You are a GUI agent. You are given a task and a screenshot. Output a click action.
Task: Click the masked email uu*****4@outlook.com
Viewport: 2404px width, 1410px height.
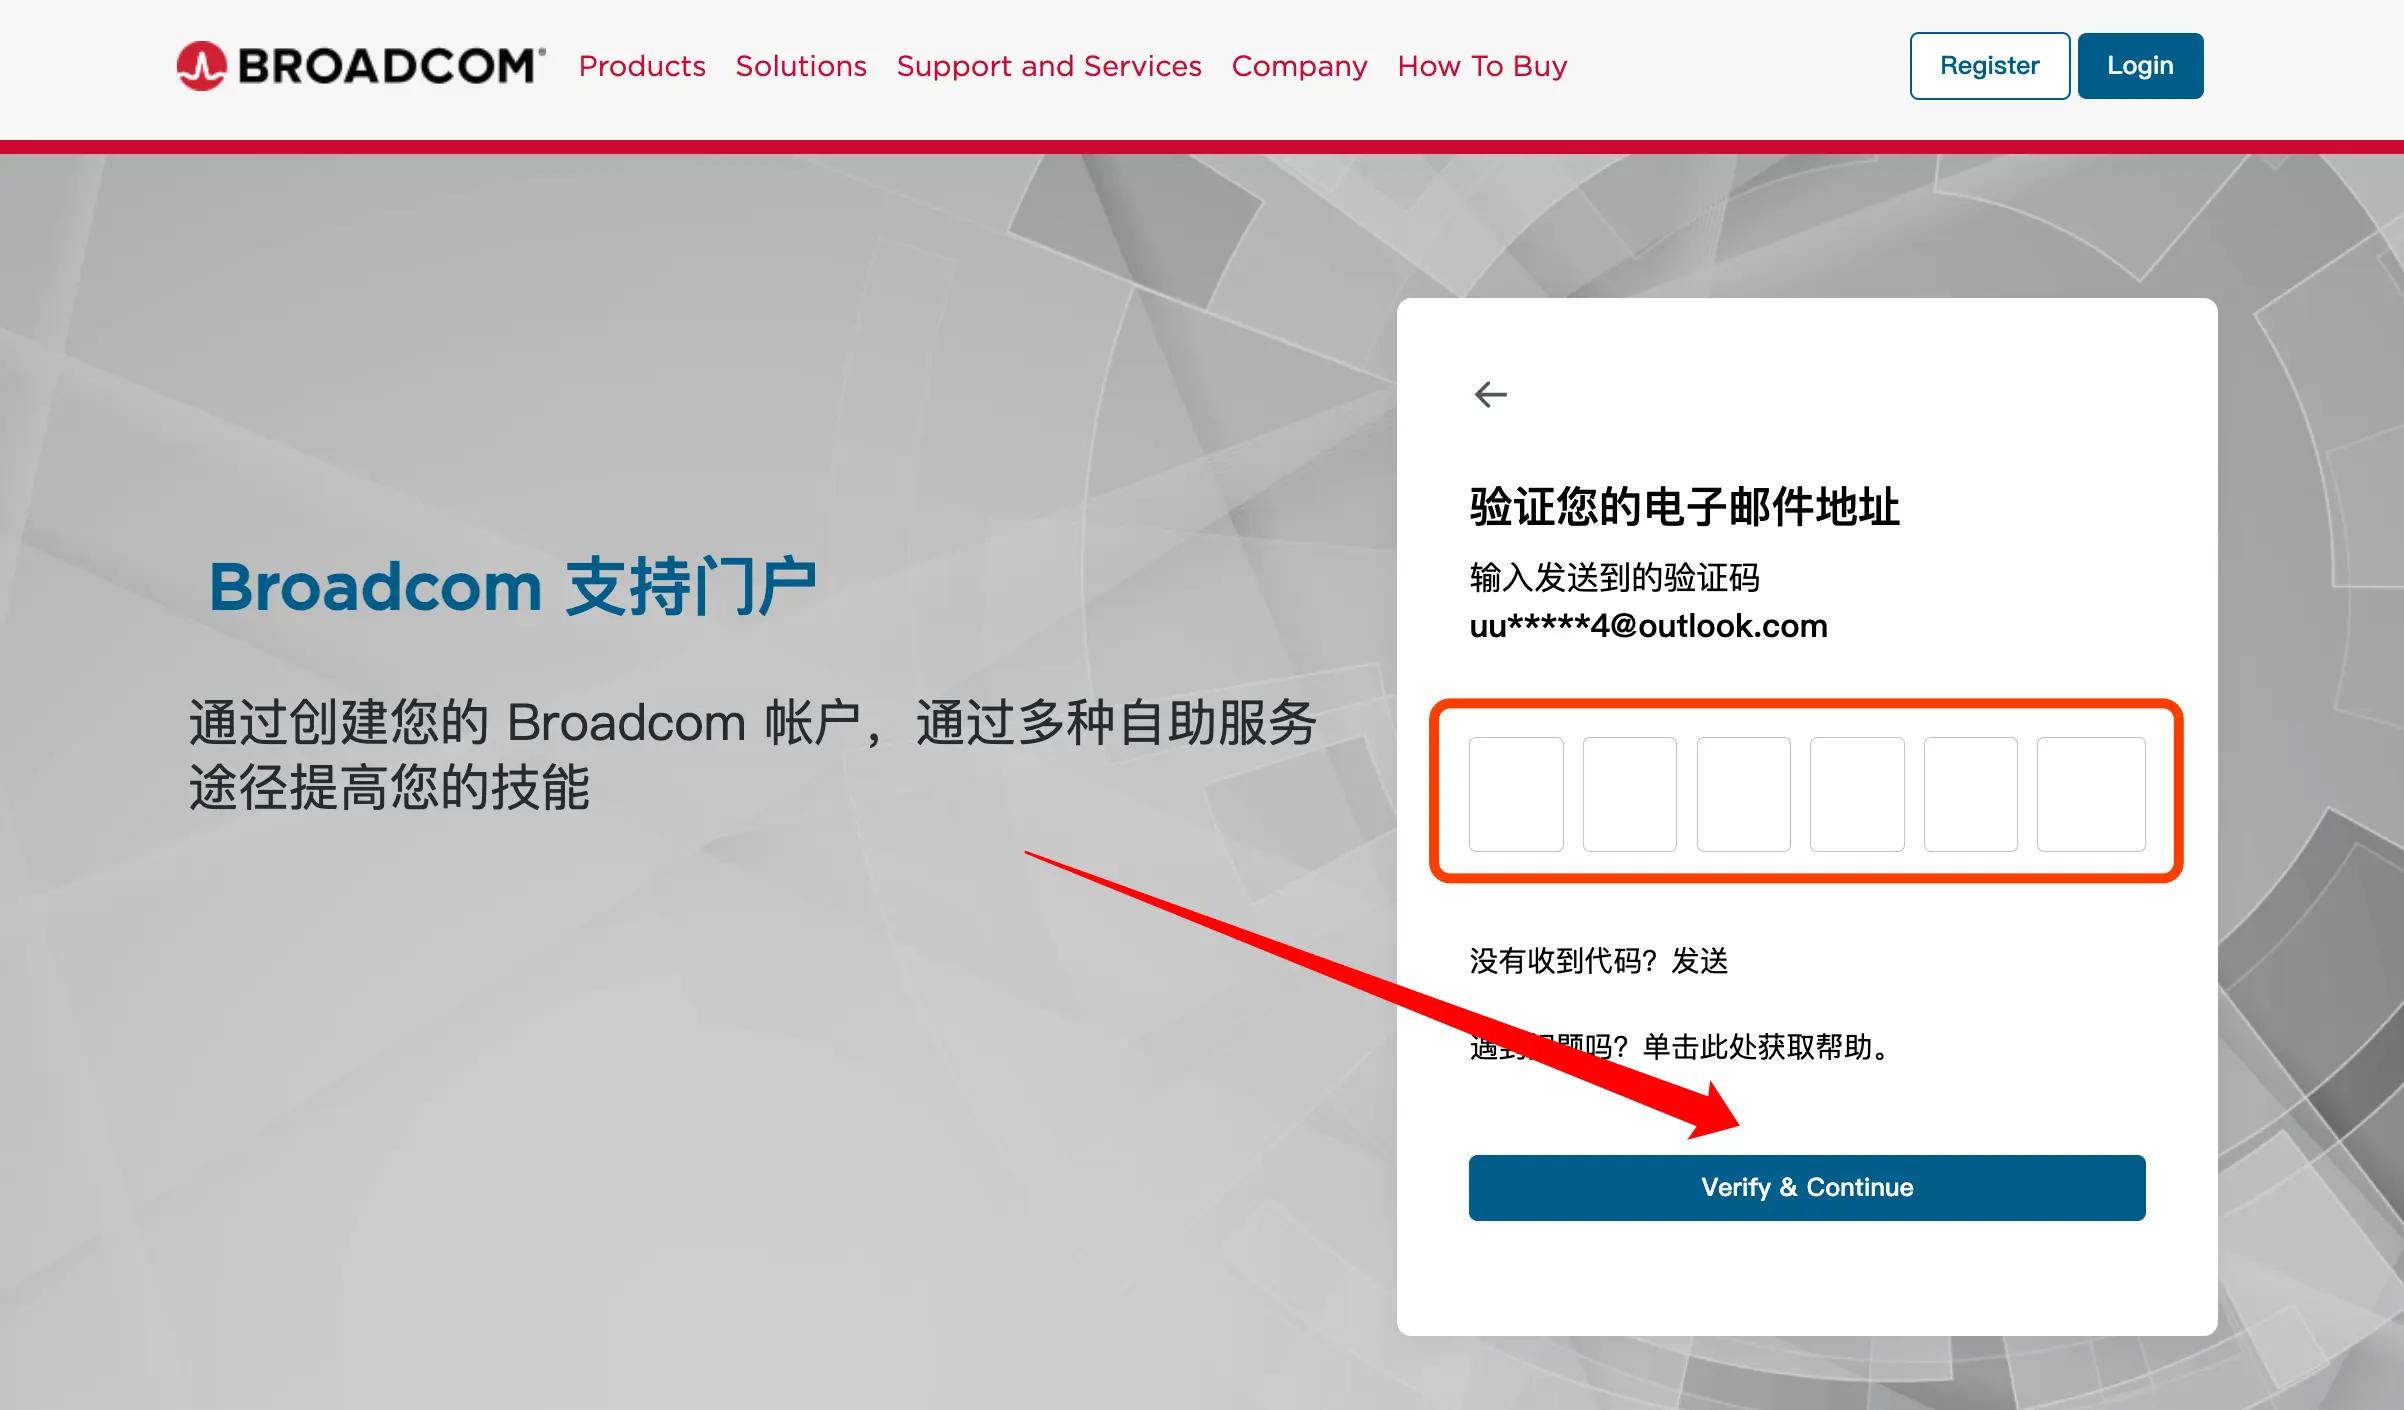1648,626
